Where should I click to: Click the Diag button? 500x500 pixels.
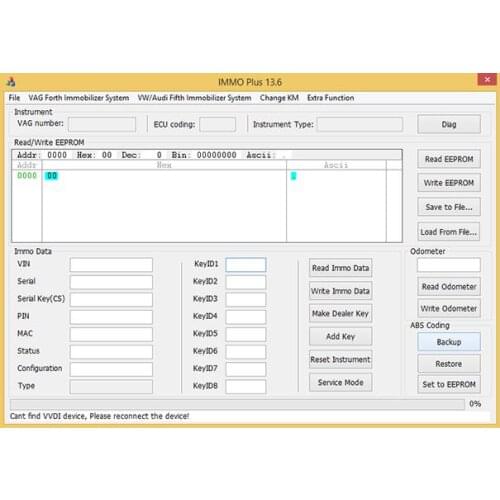coord(449,124)
